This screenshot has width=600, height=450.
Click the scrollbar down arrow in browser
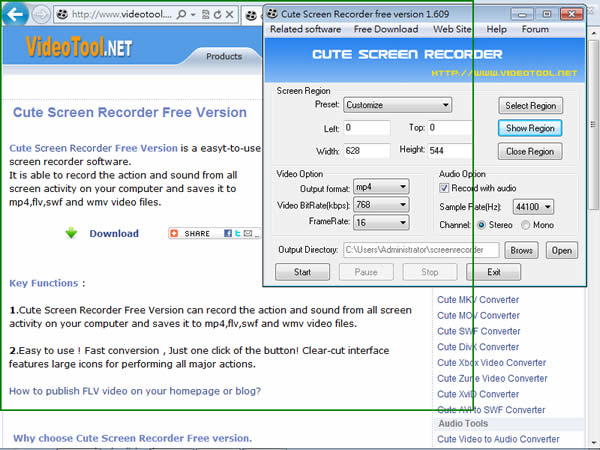[593, 442]
